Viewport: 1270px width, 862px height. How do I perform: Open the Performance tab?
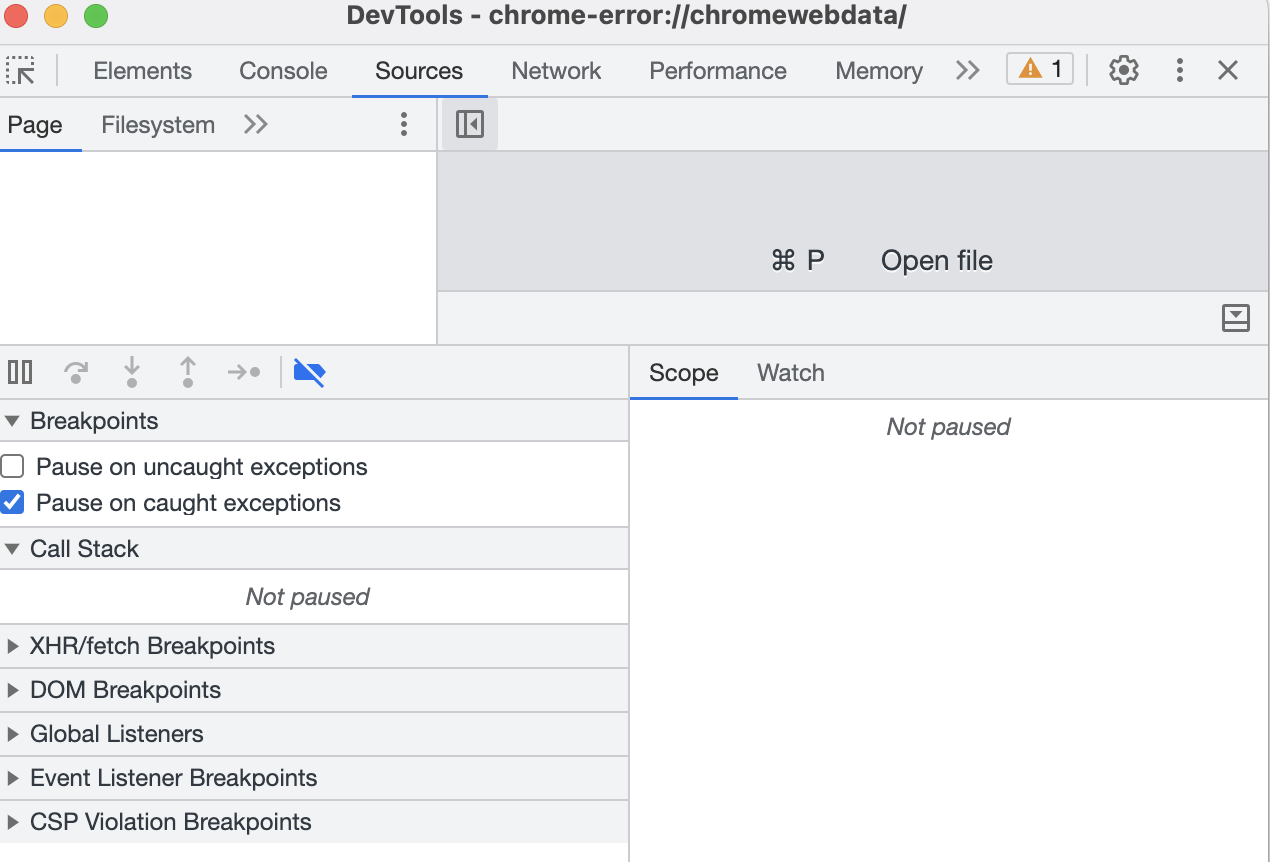pyautogui.click(x=718, y=71)
